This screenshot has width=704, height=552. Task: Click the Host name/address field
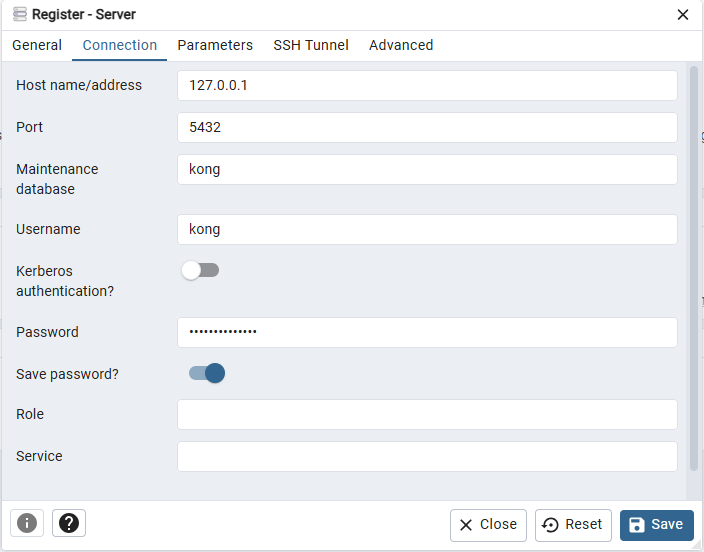[427, 85]
